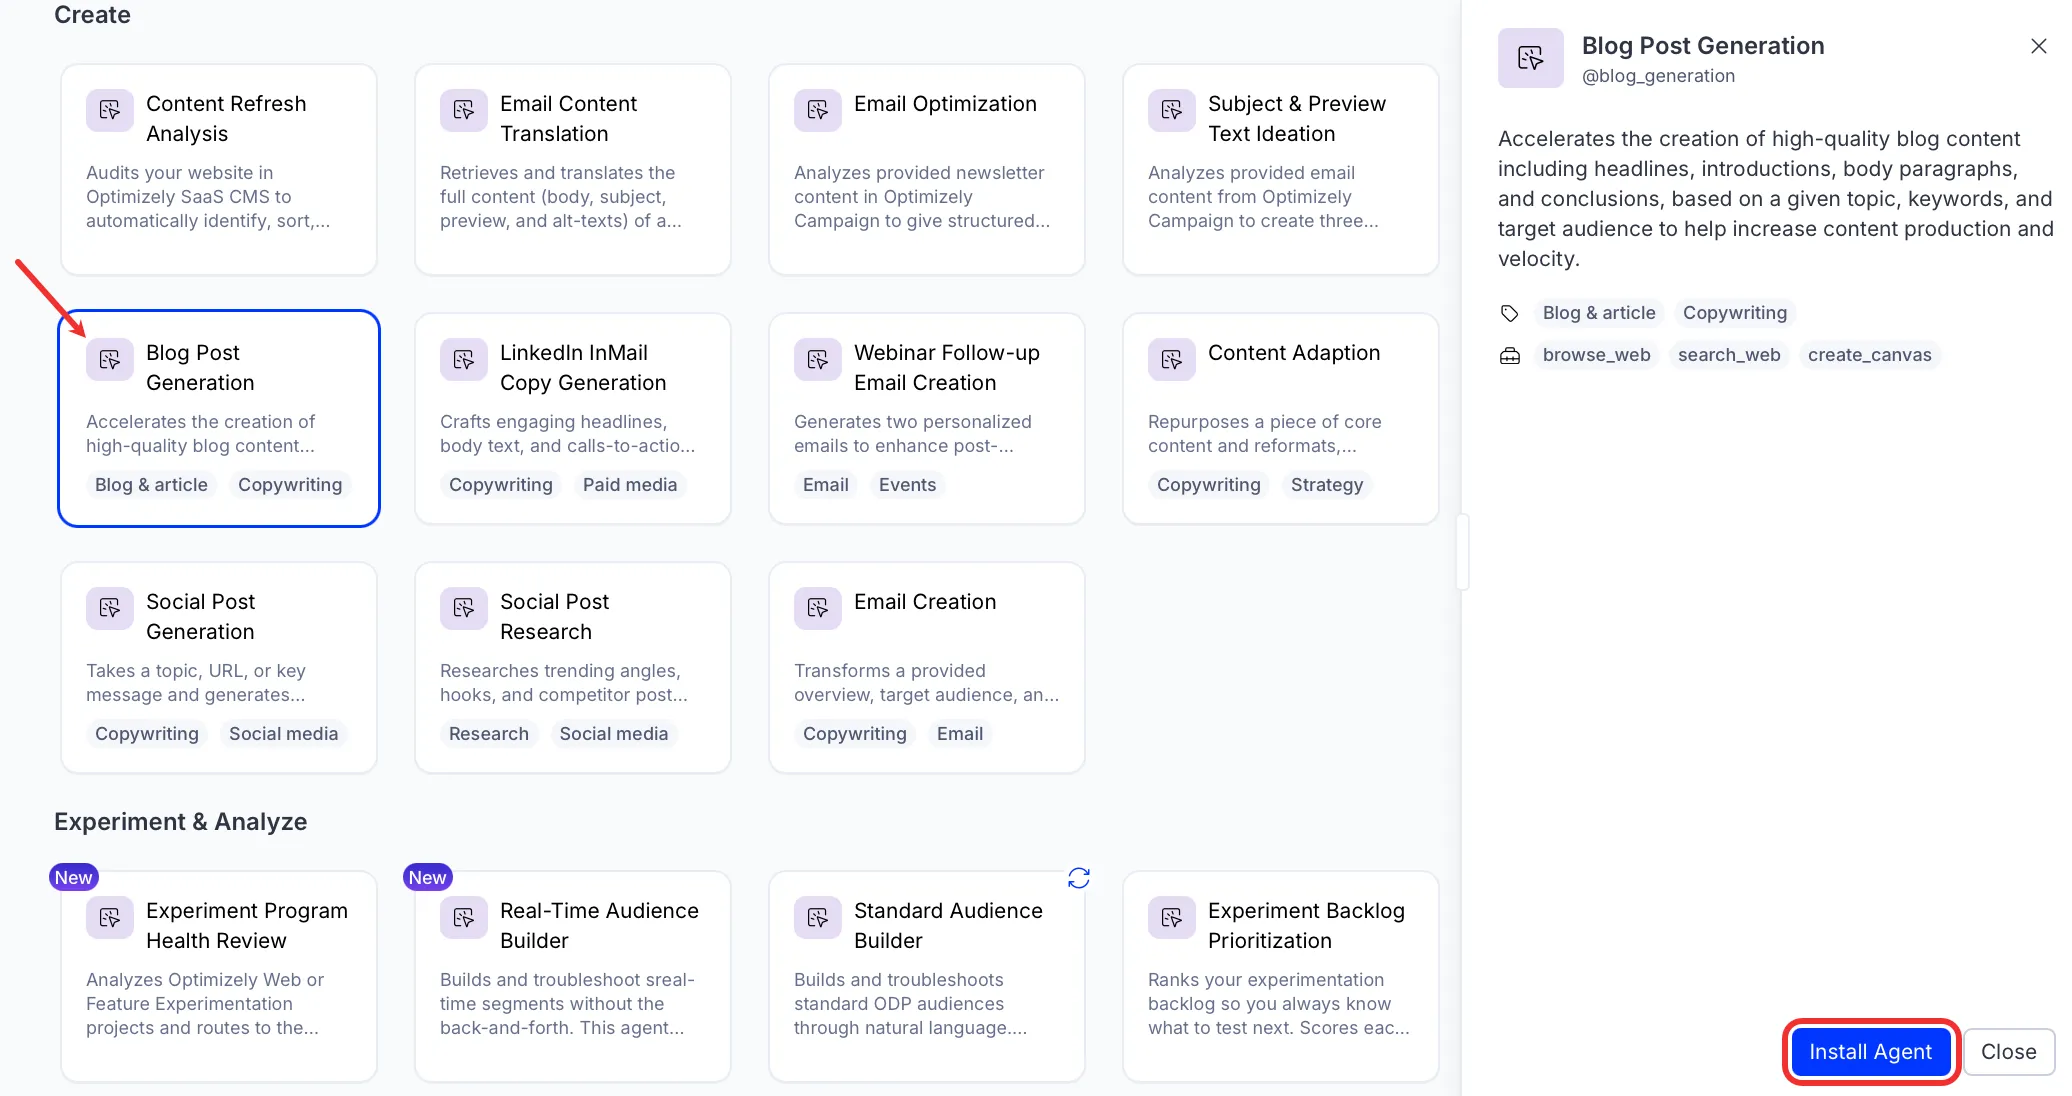Click the search_web tool chip
This screenshot has height=1096, width=2072.
pos(1729,355)
